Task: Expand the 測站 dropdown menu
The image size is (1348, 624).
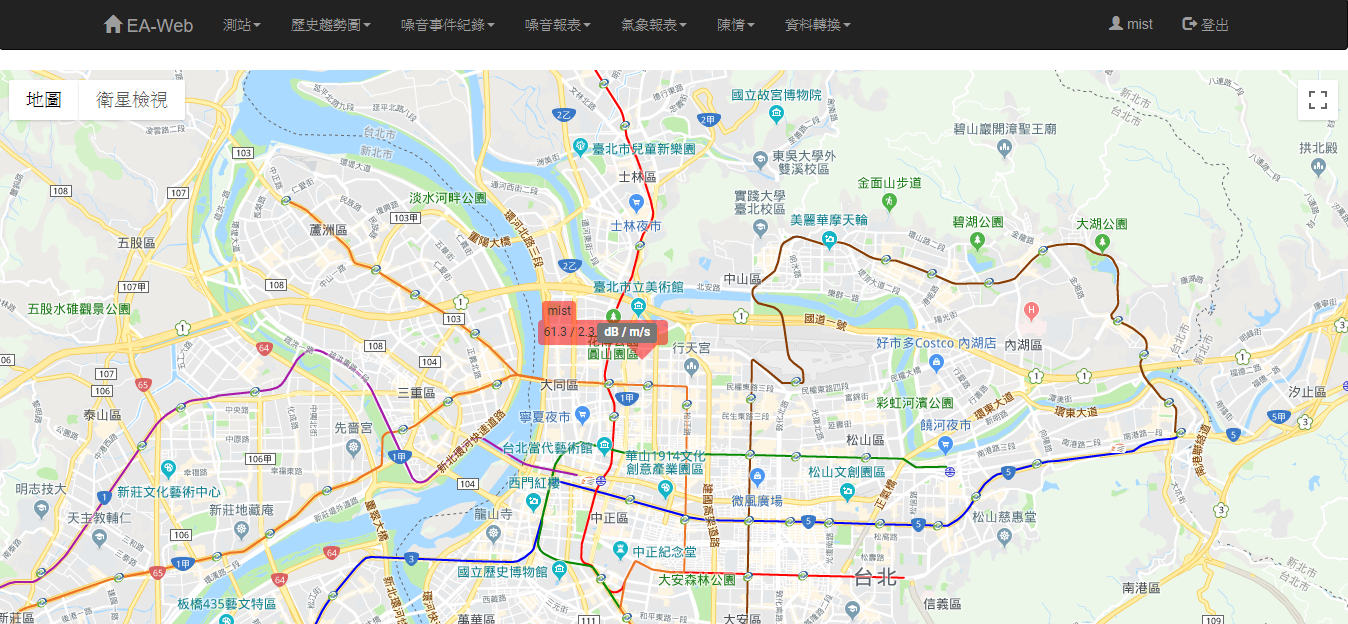Action: tap(242, 25)
